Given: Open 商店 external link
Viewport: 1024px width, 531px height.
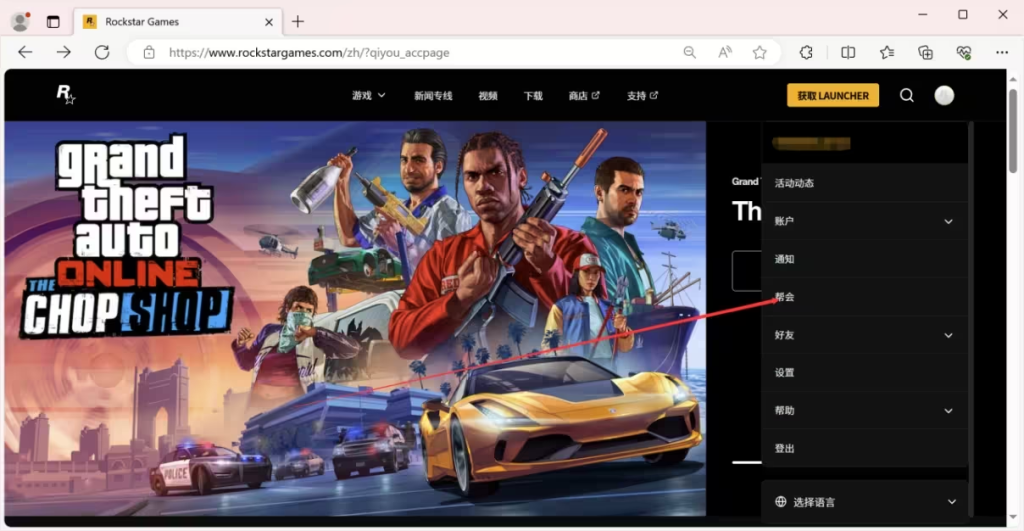Looking at the screenshot, I should pos(584,95).
